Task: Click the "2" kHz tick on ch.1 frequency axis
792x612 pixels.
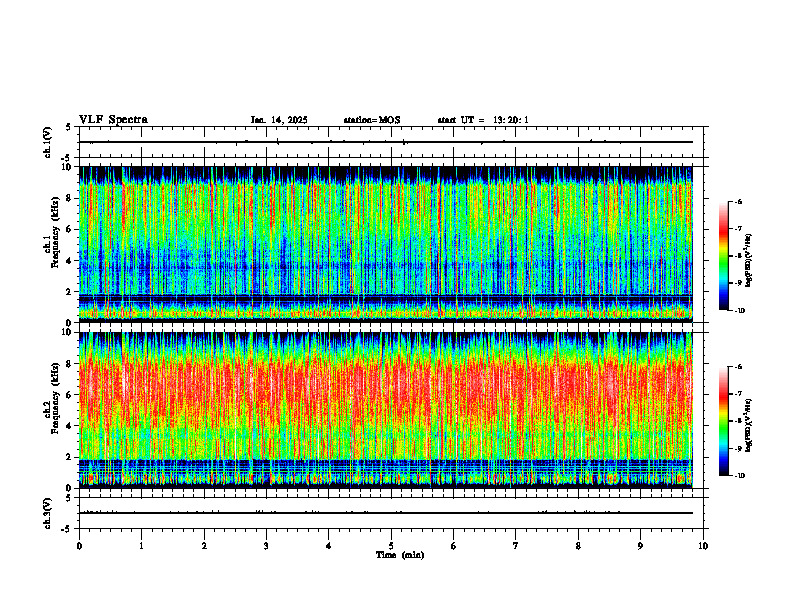Action: click(x=70, y=291)
